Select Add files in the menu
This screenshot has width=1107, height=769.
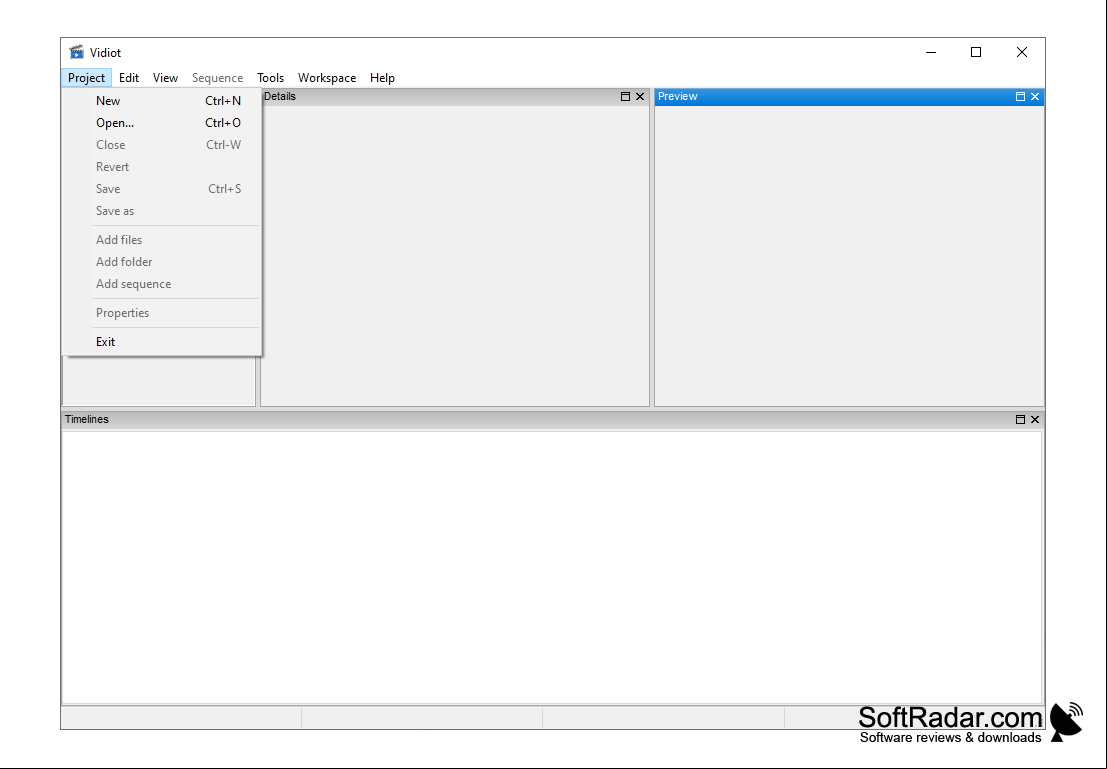[x=162, y=239]
